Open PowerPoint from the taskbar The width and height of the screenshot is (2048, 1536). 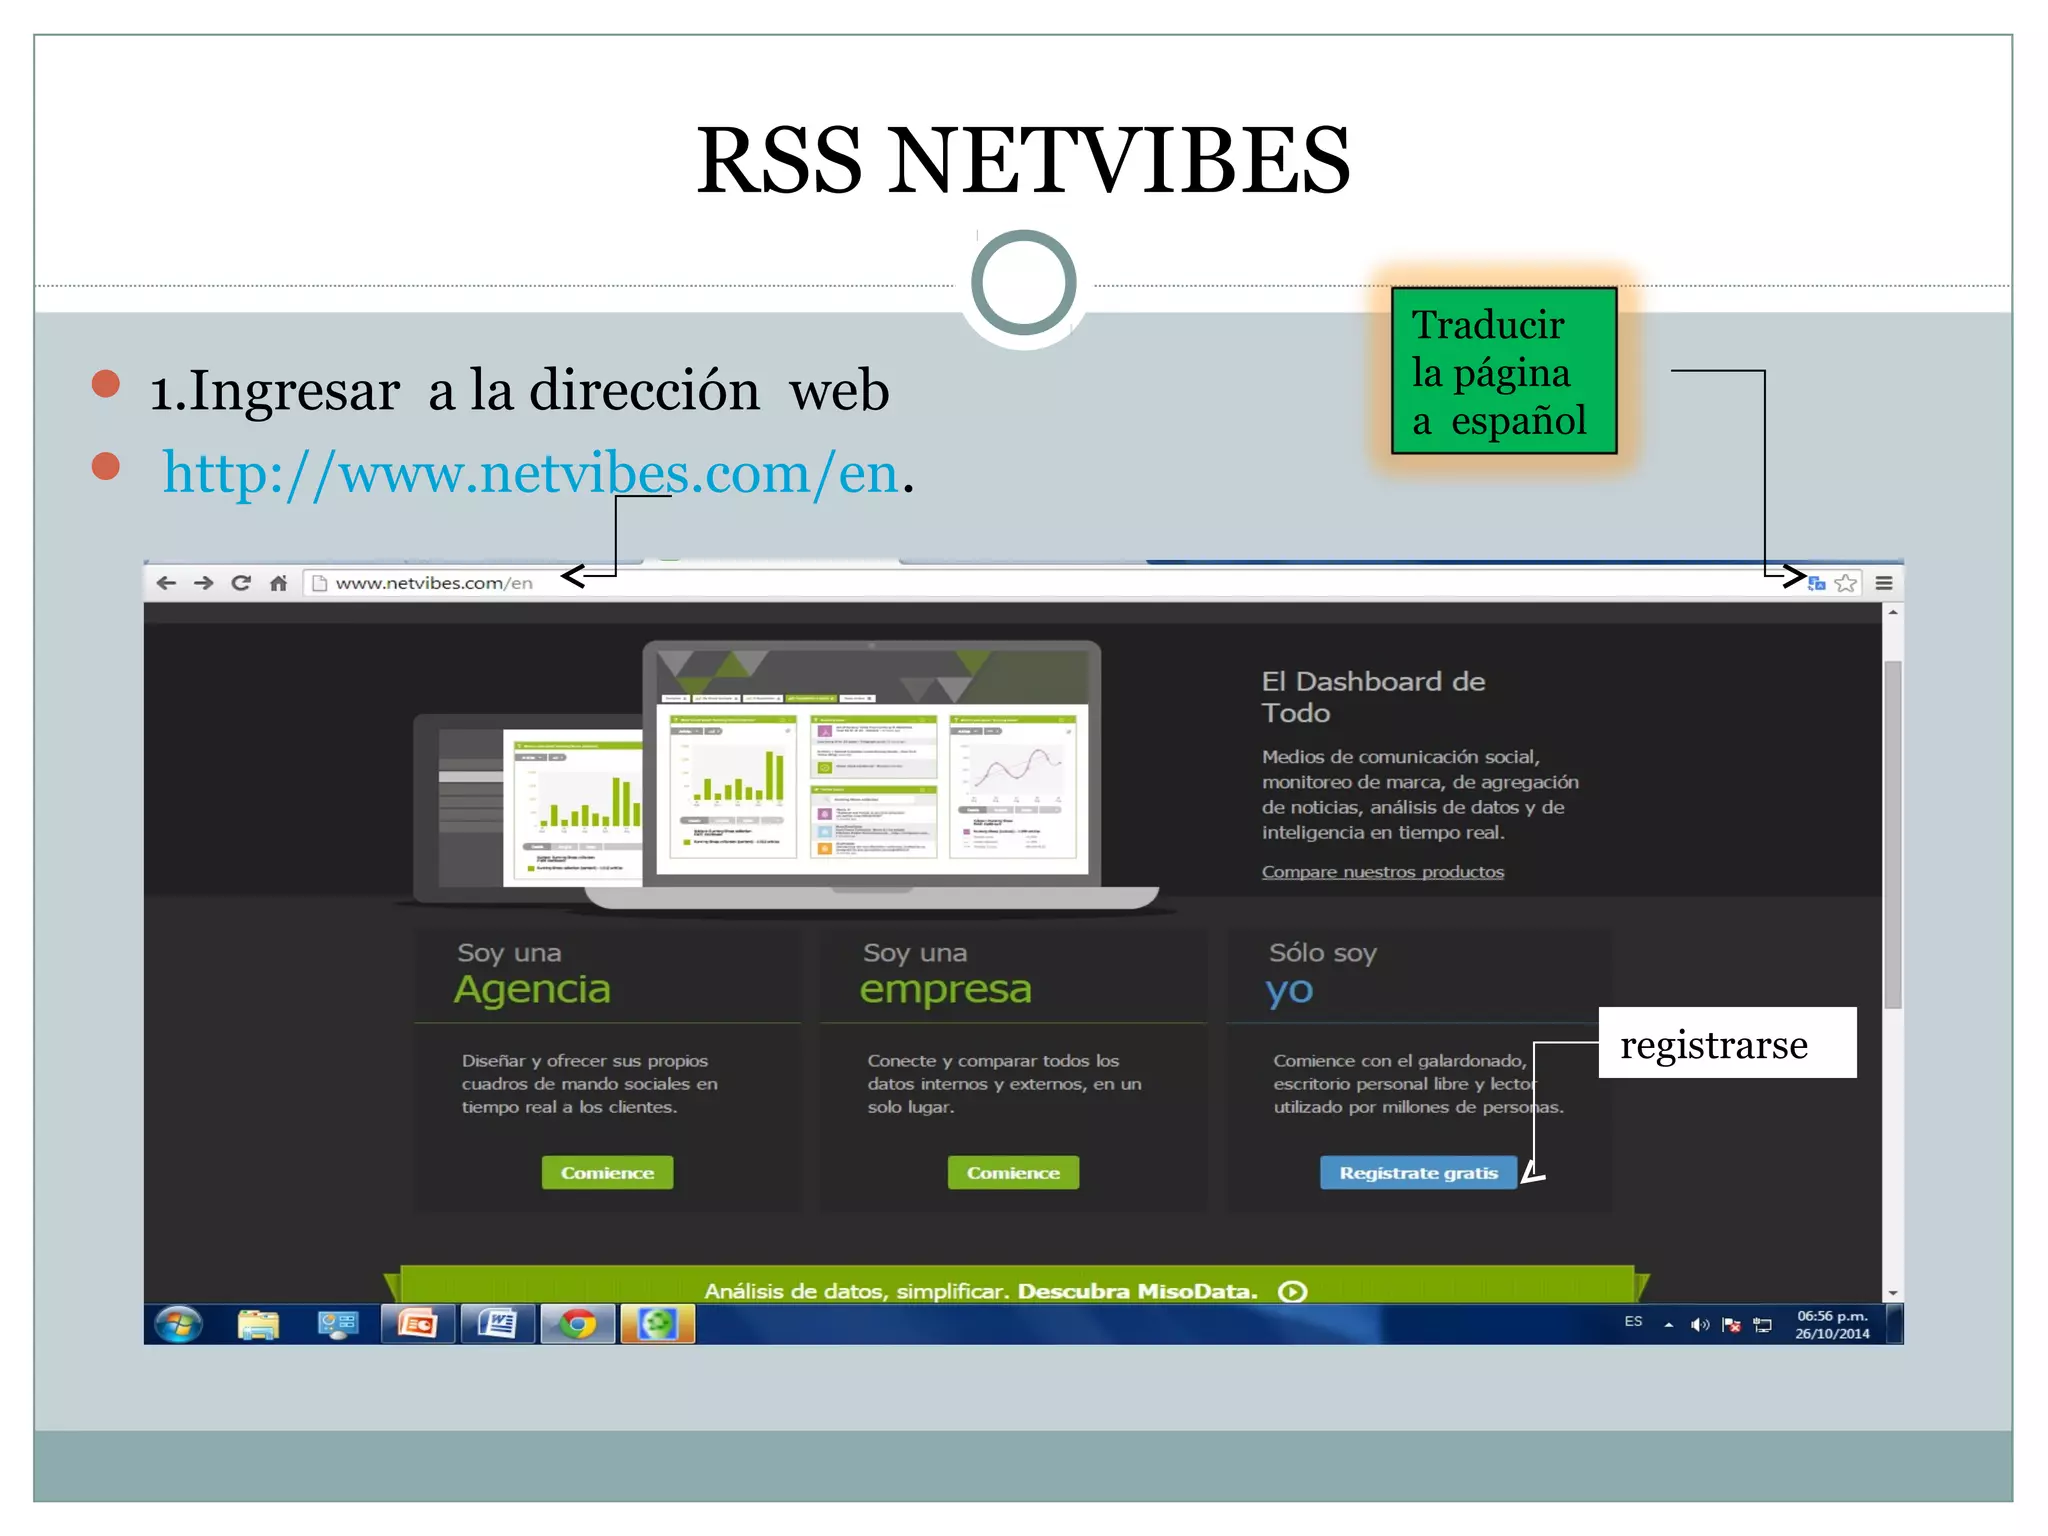(x=417, y=1325)
